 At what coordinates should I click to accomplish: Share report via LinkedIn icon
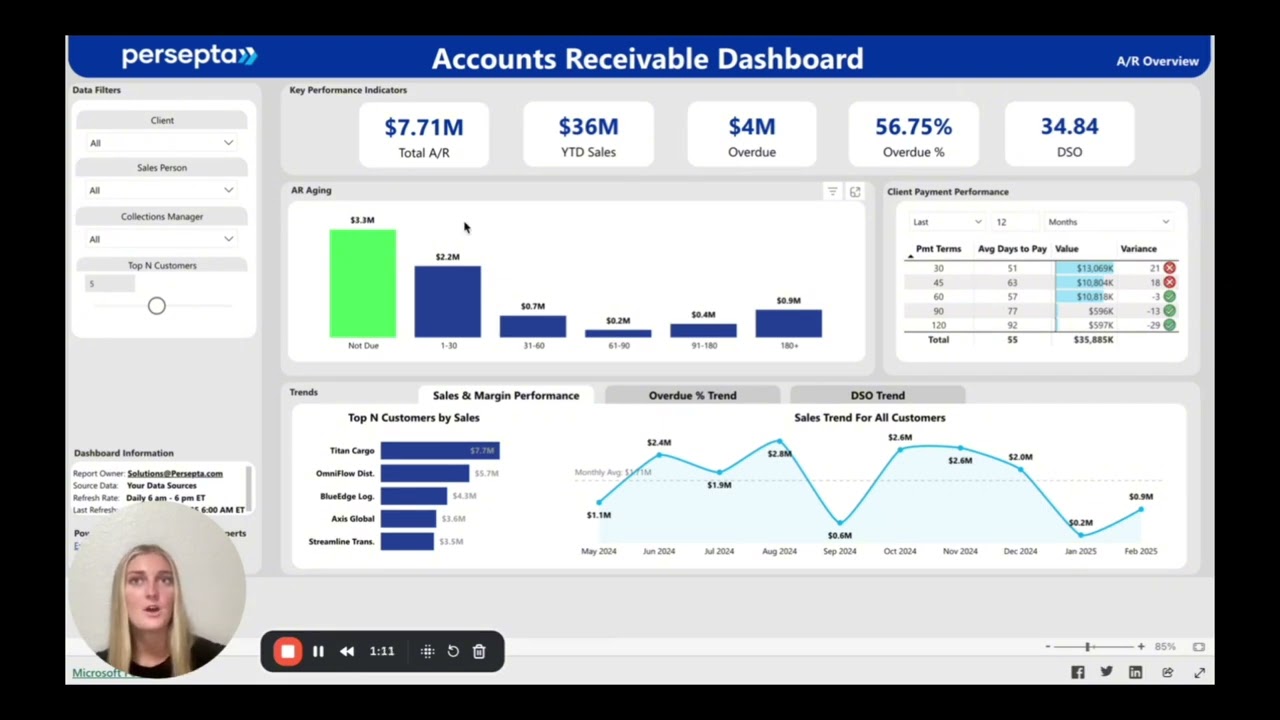[1135, 673]
